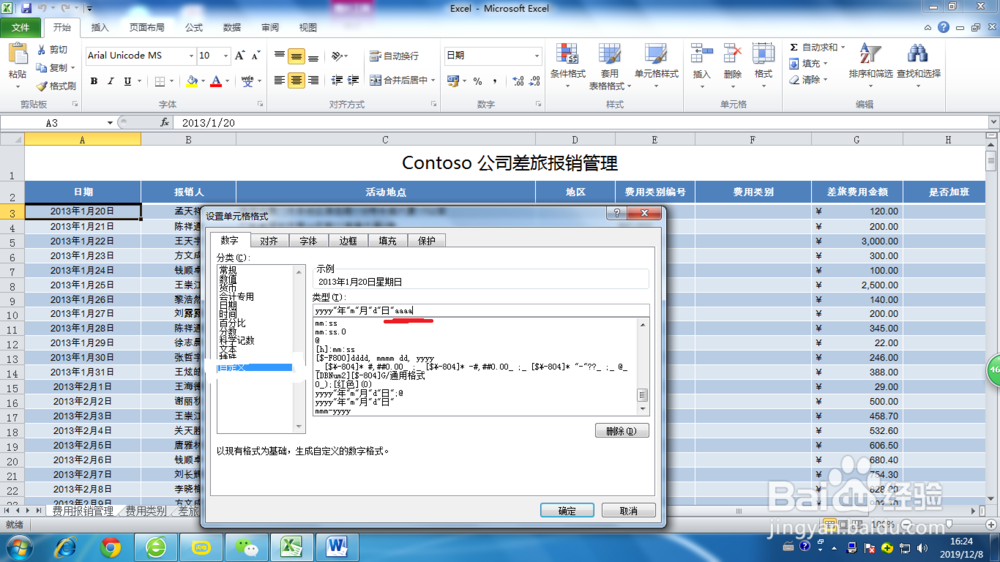Screen dimensions: 1000x562
Task: Click Excel help icon in ribbon corner
Action: (943, 27)
